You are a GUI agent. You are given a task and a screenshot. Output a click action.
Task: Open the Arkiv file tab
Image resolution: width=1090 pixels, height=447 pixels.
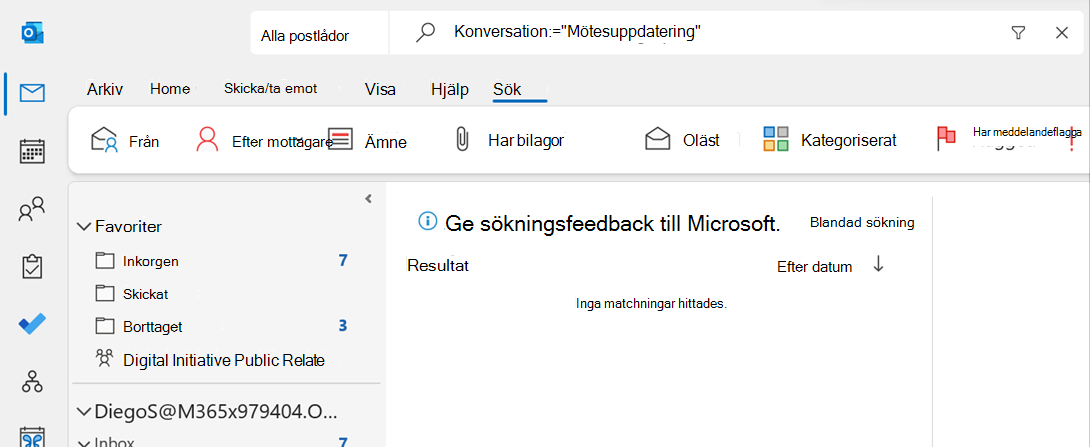(105, 89)
